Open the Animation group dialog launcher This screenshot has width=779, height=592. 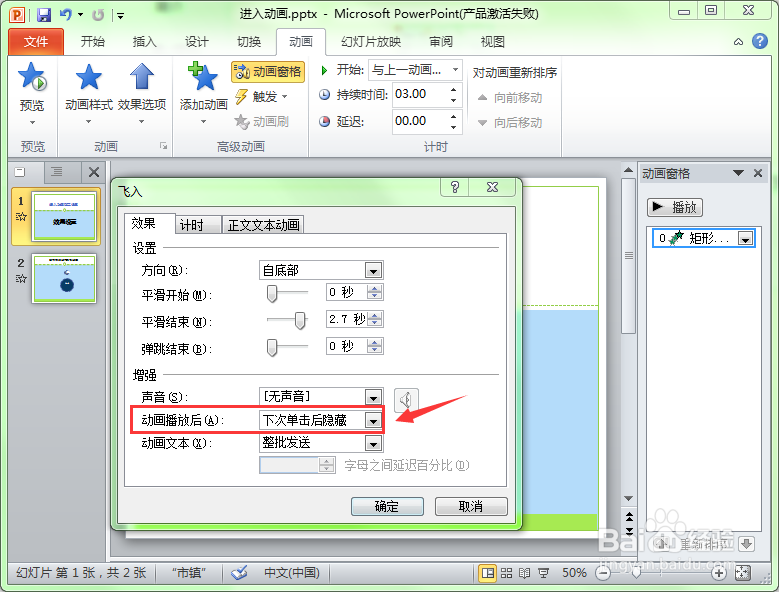point(163,146)
